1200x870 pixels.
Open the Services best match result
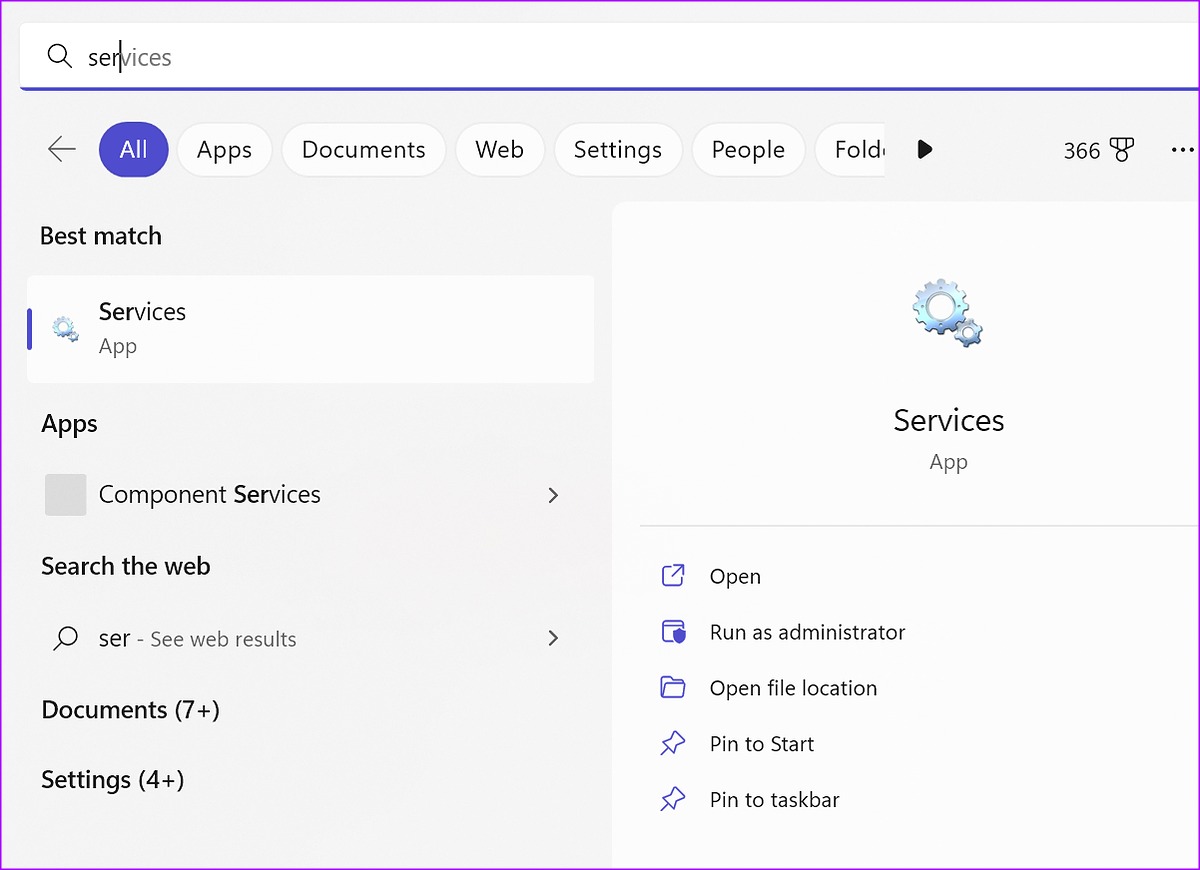(x=310, y=329)
